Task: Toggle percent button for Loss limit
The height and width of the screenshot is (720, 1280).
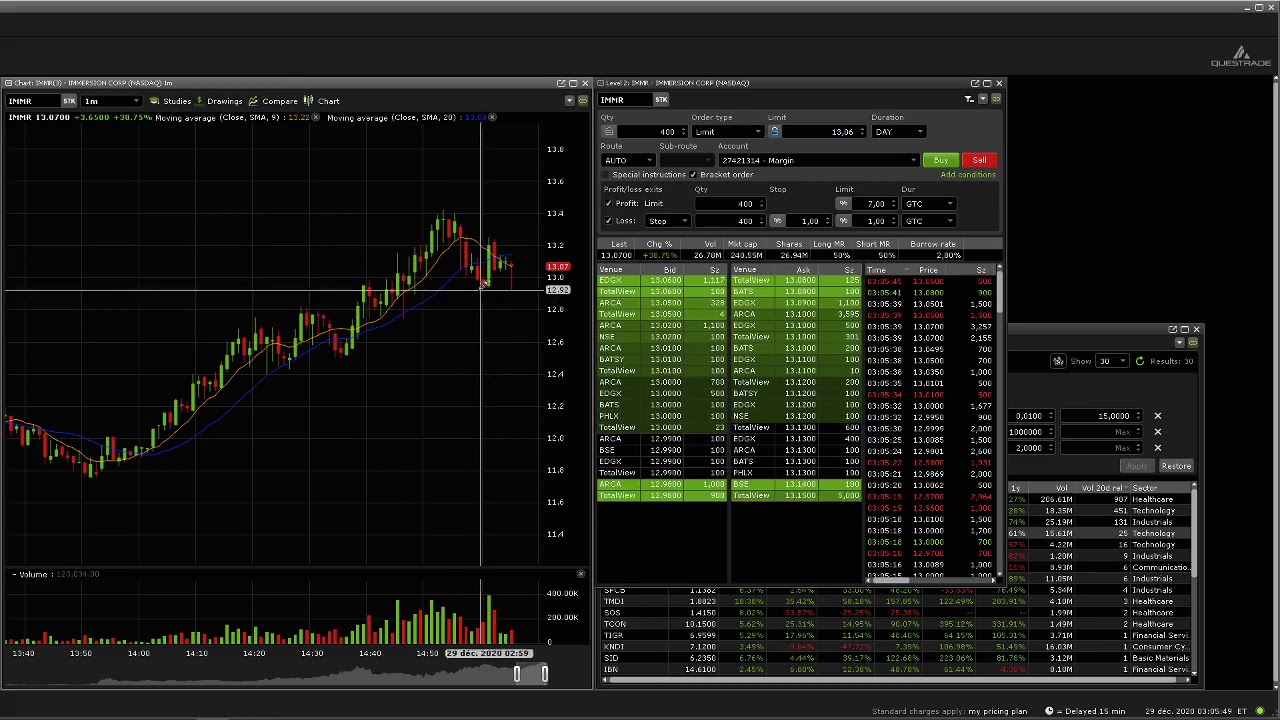Action: pos(843,221)
